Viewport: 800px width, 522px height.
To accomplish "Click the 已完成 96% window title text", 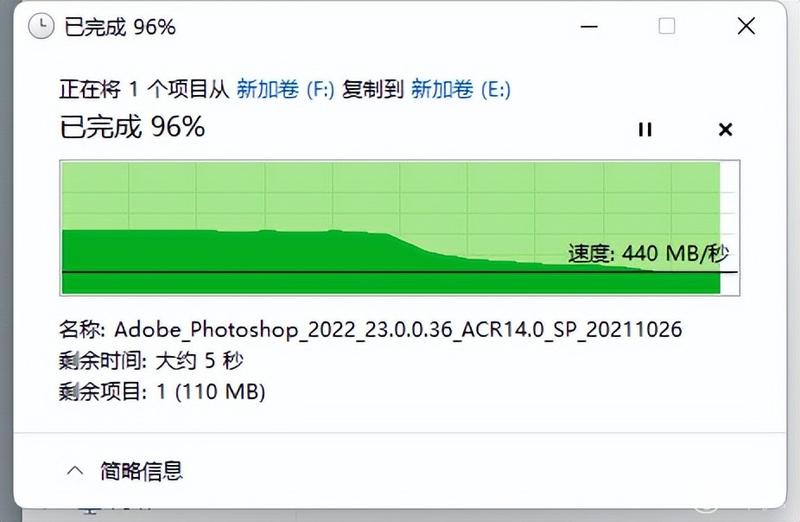I will point(120,27).
